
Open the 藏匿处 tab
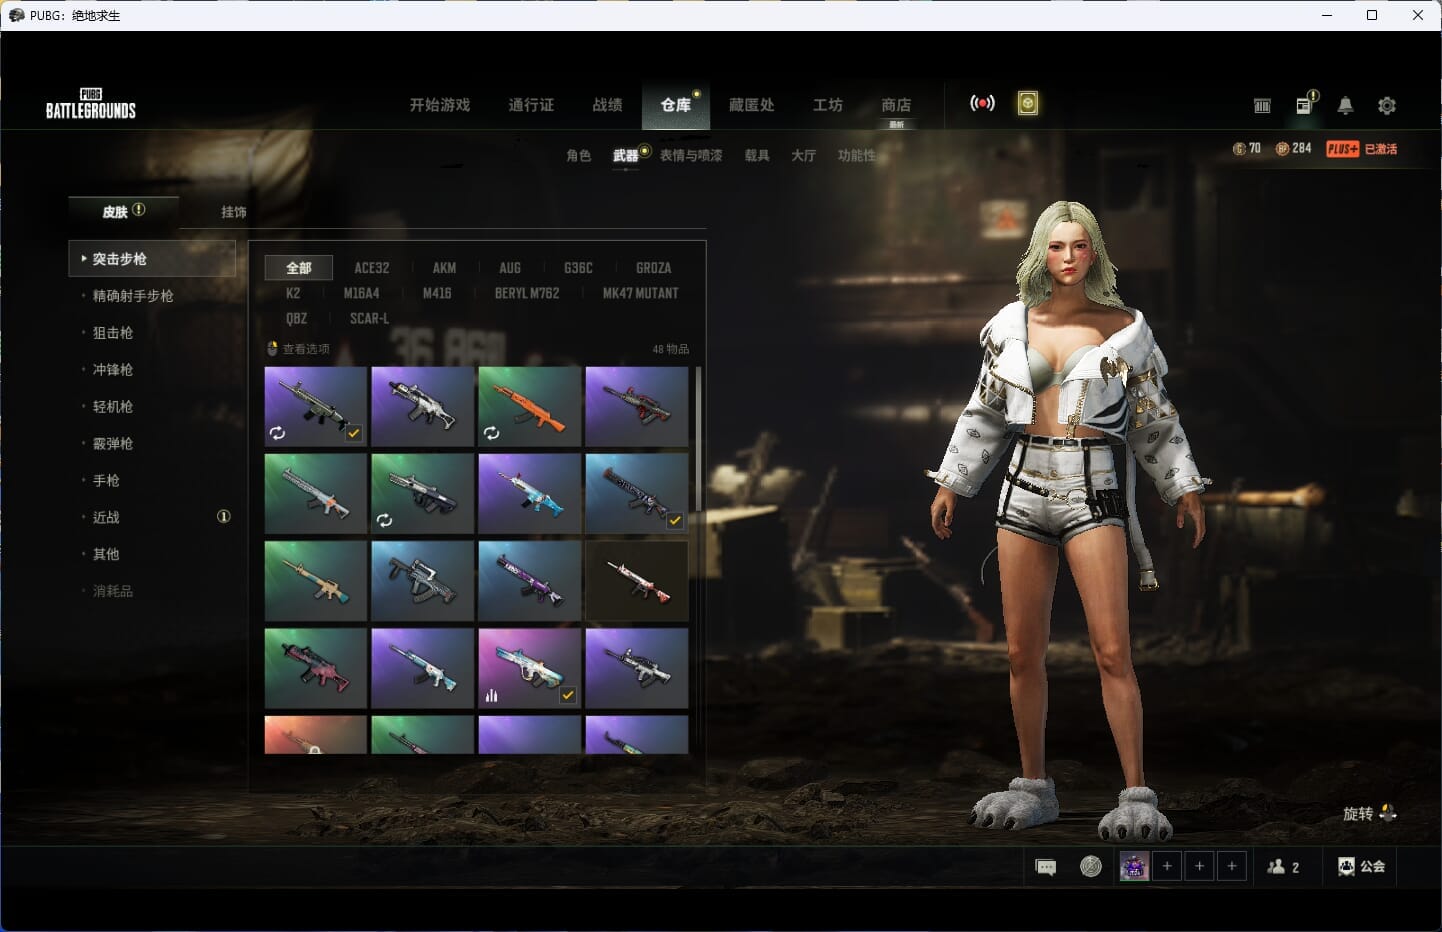752,105
